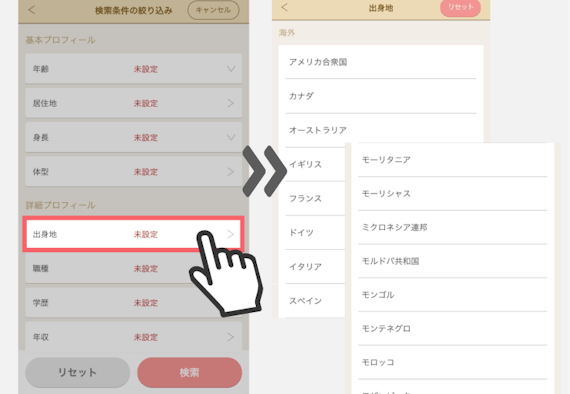Go back from the search filter screen
The image size is (570, 394).
(32, 10)
